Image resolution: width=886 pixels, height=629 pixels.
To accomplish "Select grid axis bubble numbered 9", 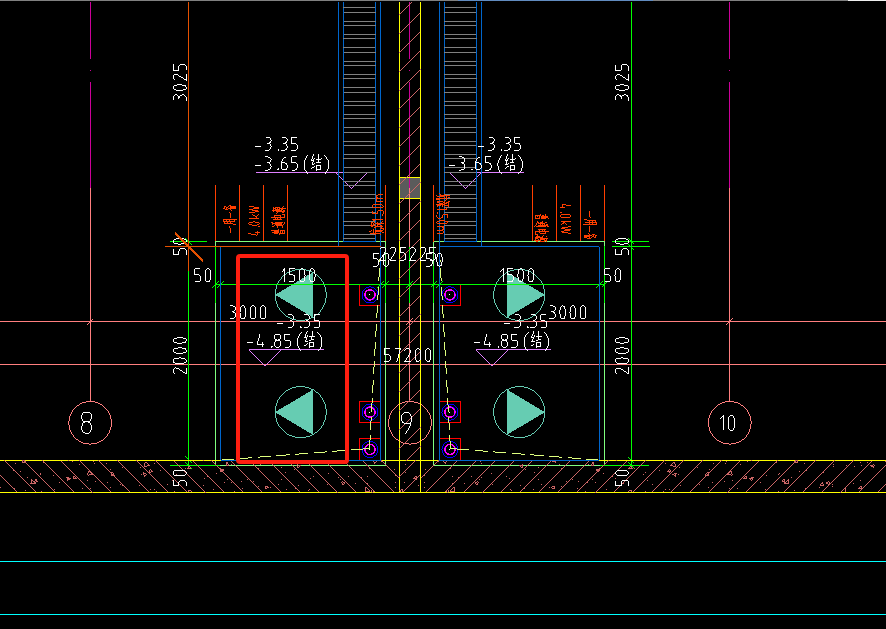I will coord(410,423).
